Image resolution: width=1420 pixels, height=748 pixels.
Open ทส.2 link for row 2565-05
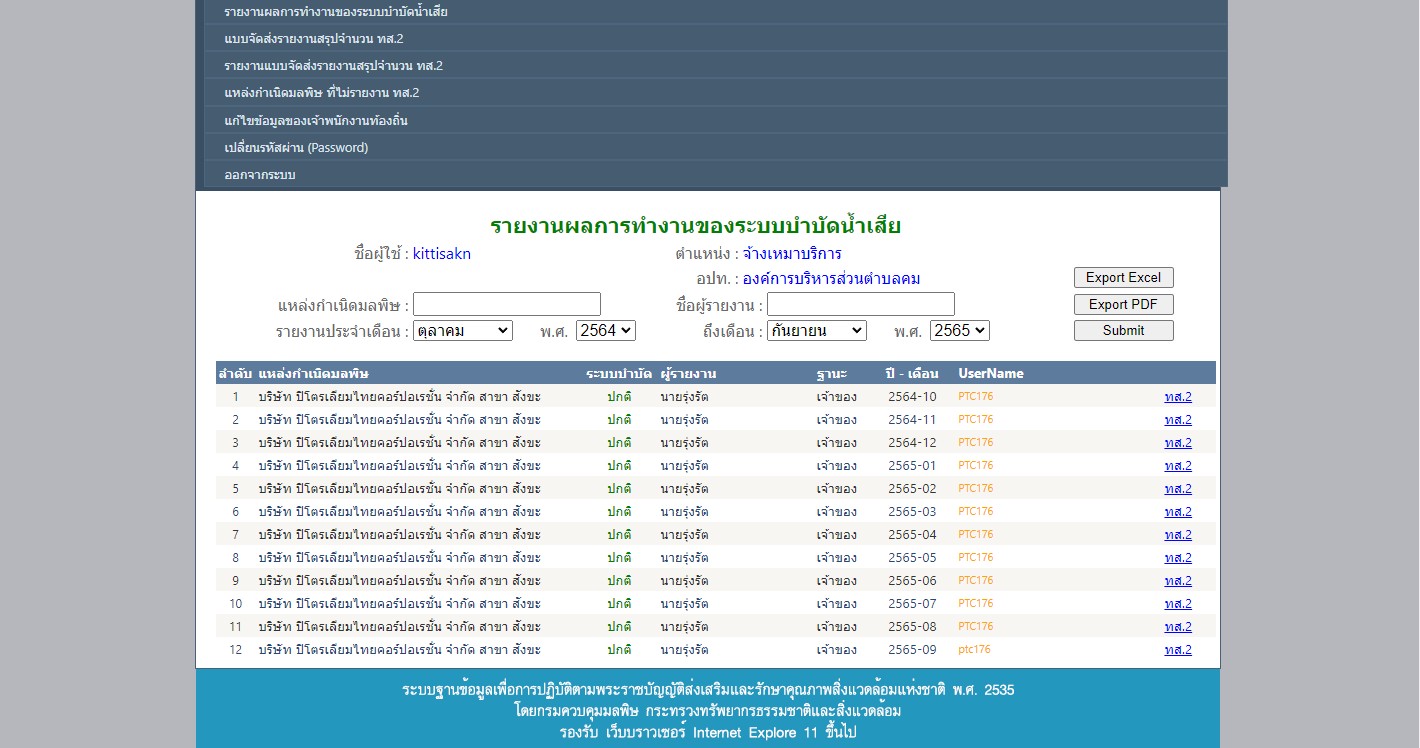point(1178,557)
